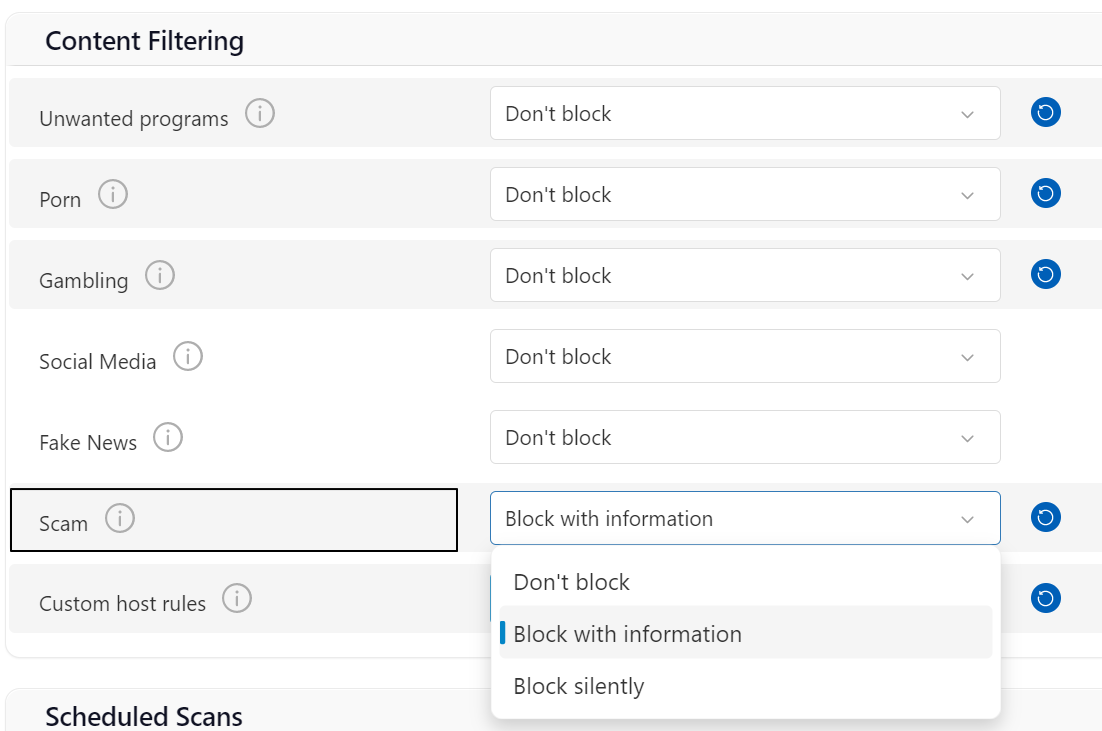The image size is (1102, 731).
Task: View info about Fake News filtering
Action: (168, 437)
